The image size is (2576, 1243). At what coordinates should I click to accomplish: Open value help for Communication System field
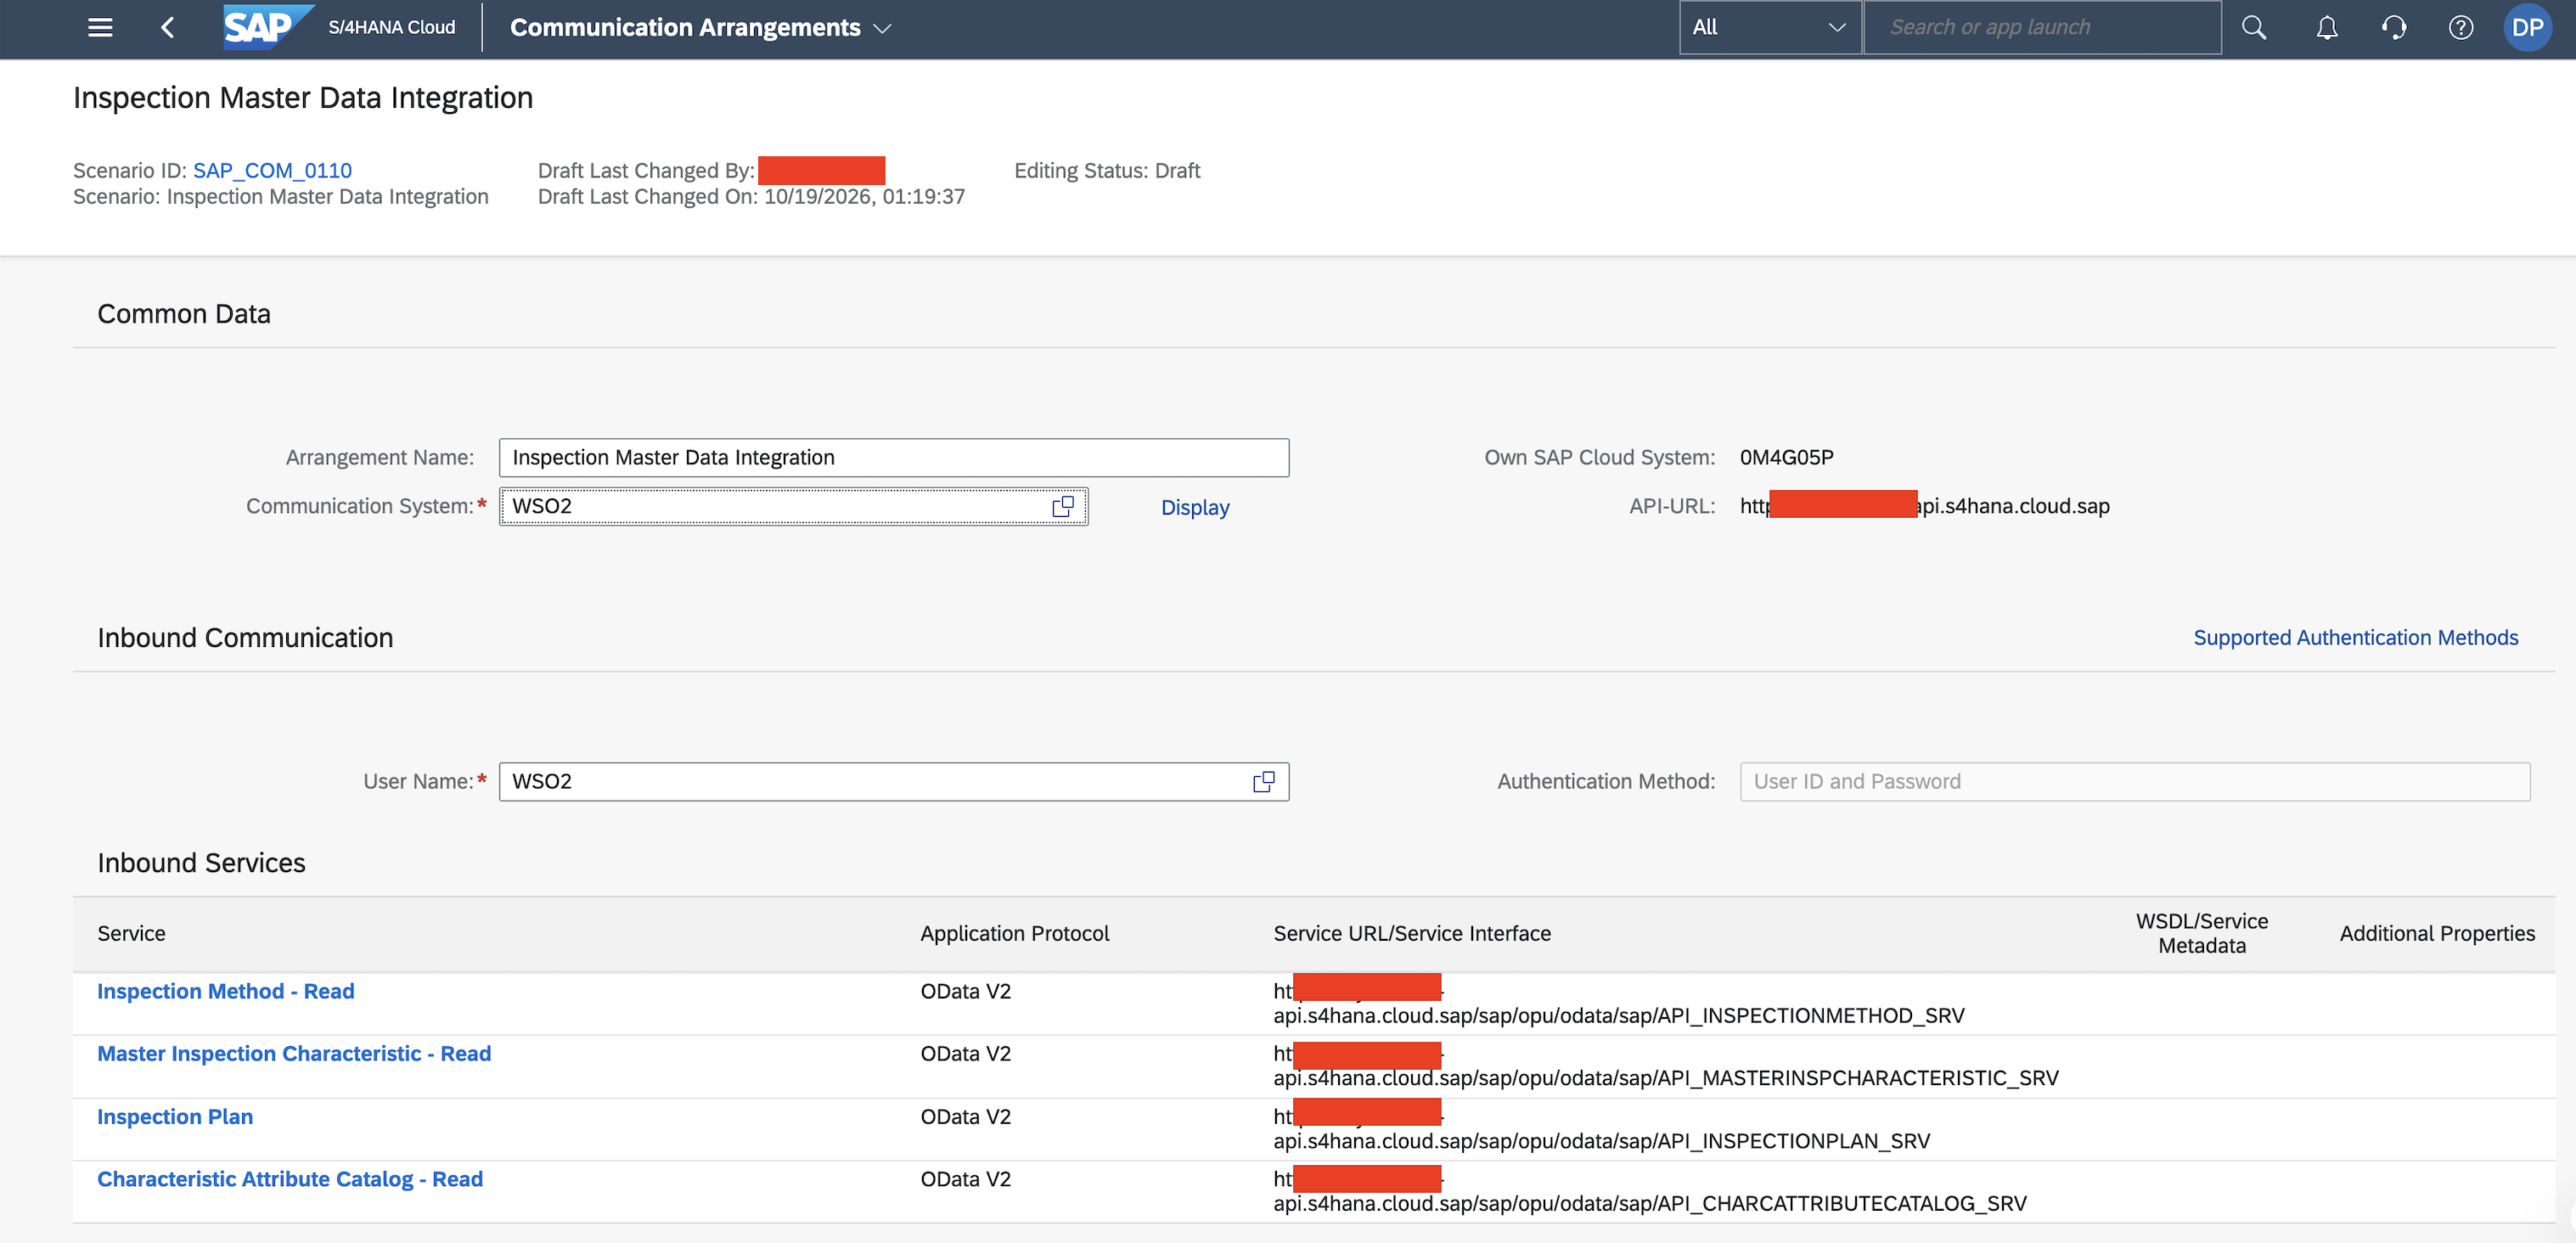point(1063,507)
